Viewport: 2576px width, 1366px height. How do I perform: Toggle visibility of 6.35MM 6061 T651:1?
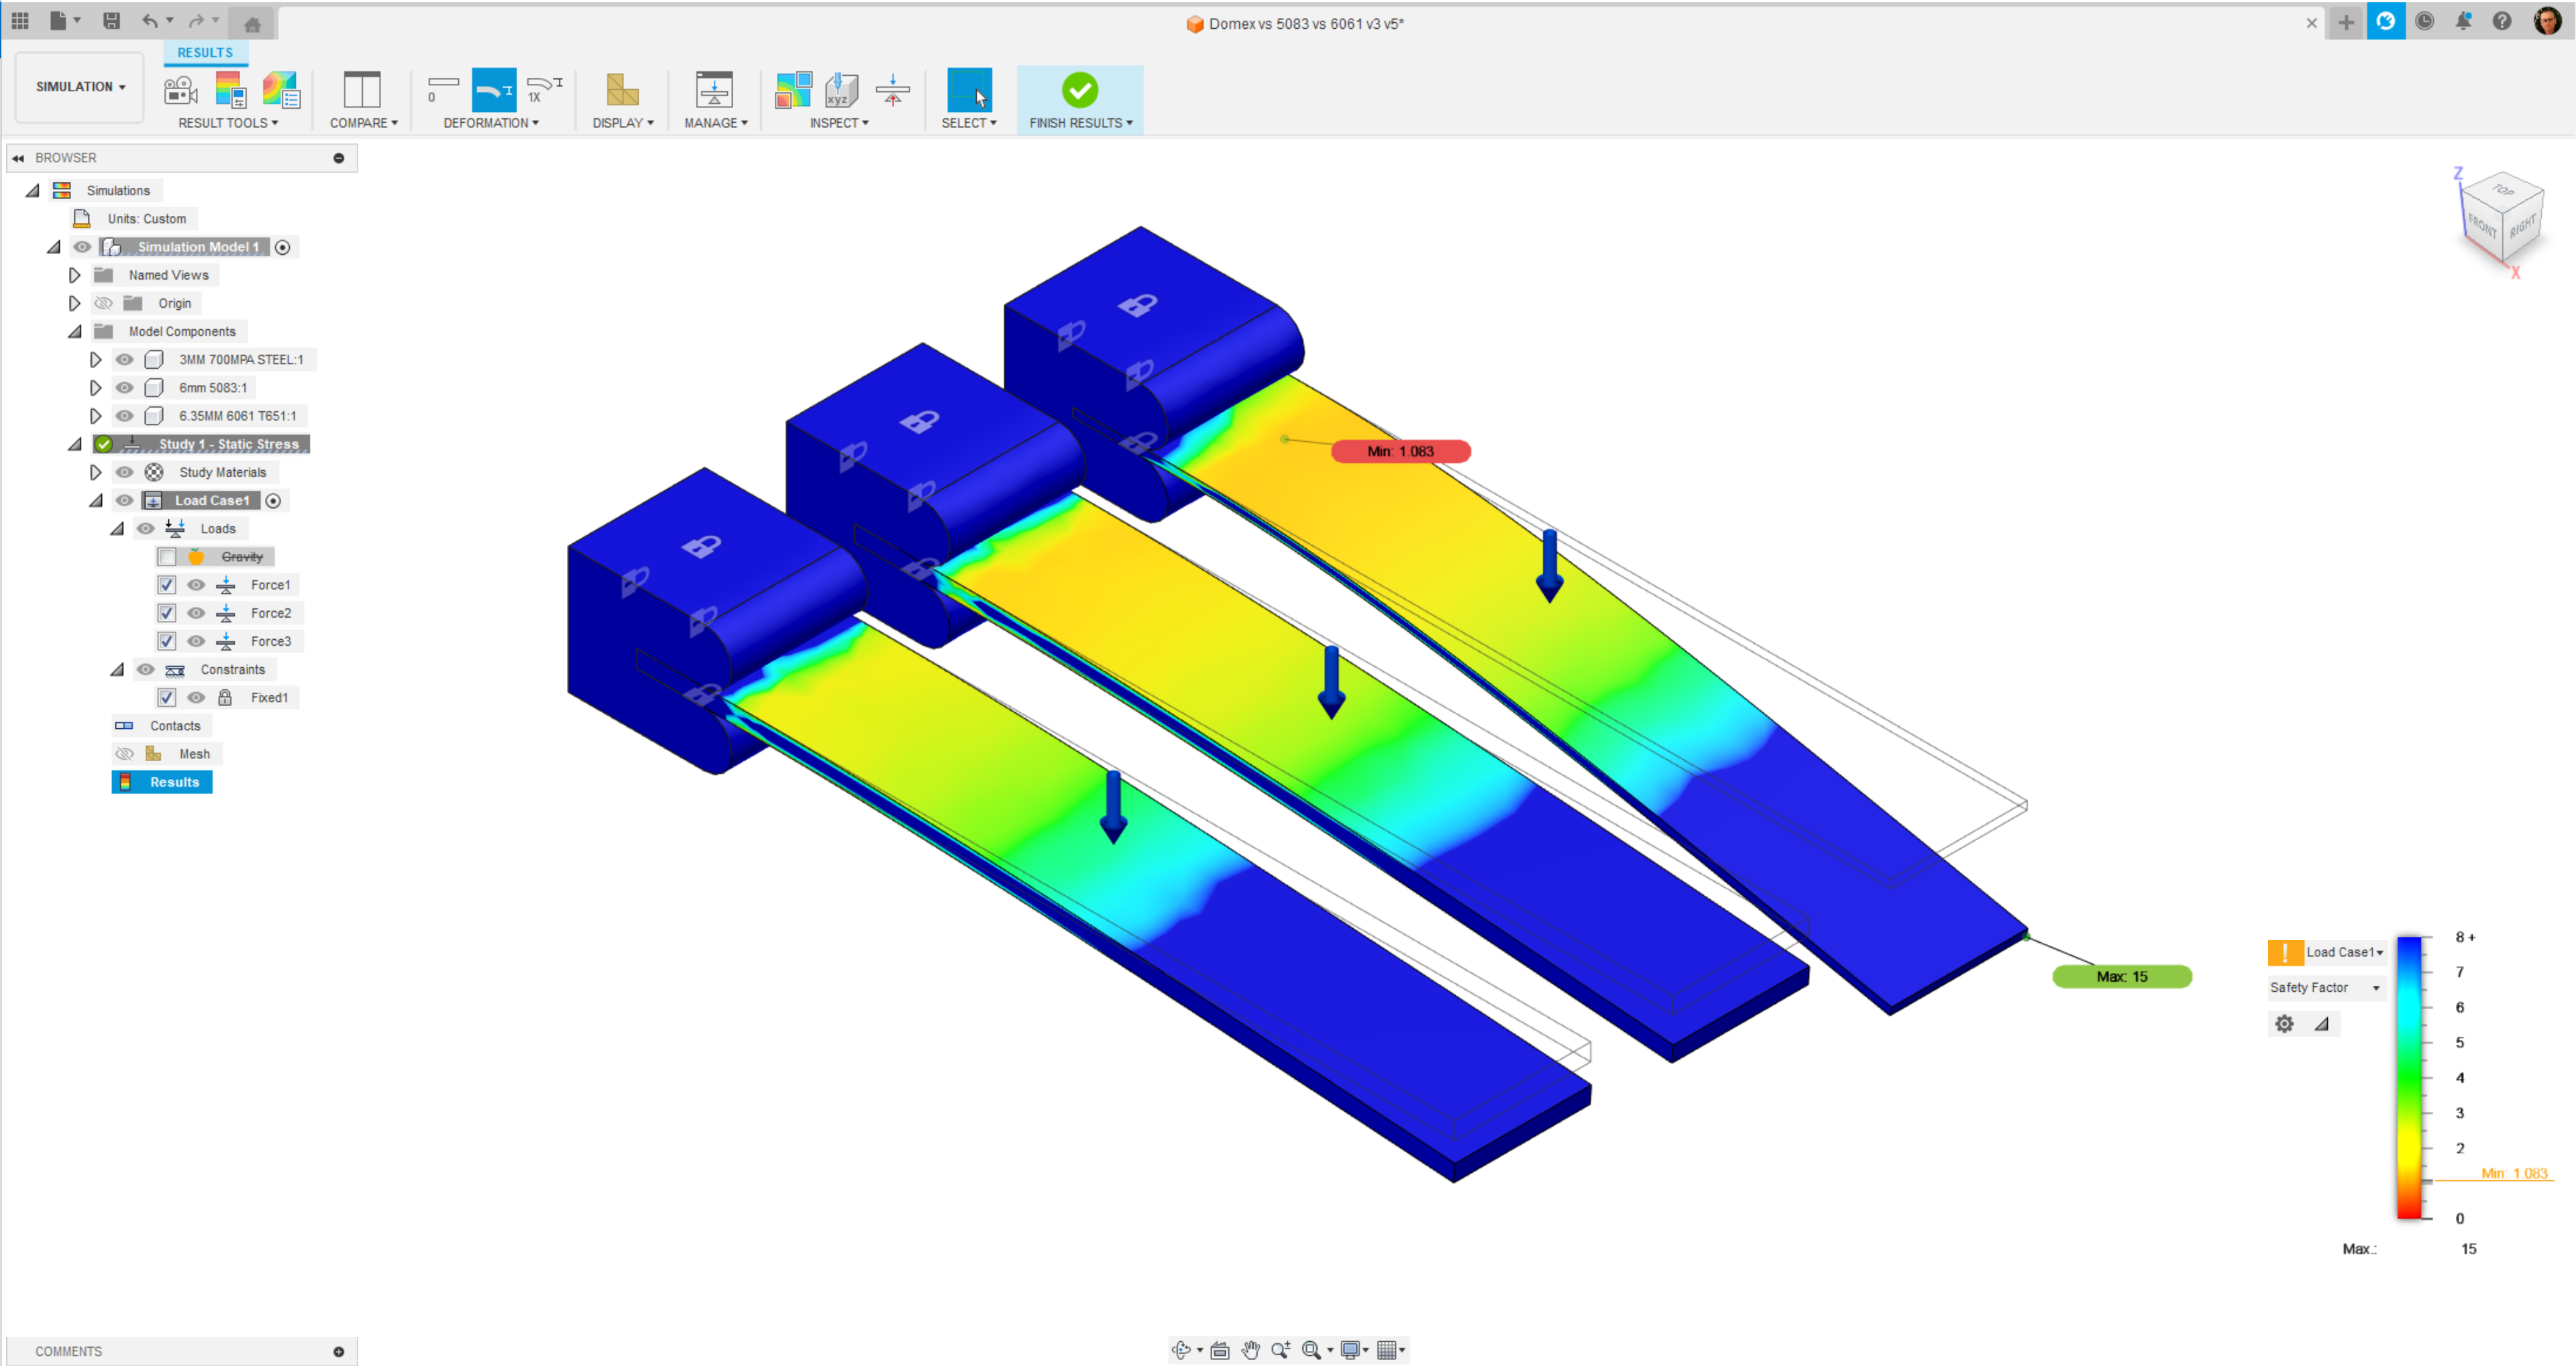coord(124,415)
